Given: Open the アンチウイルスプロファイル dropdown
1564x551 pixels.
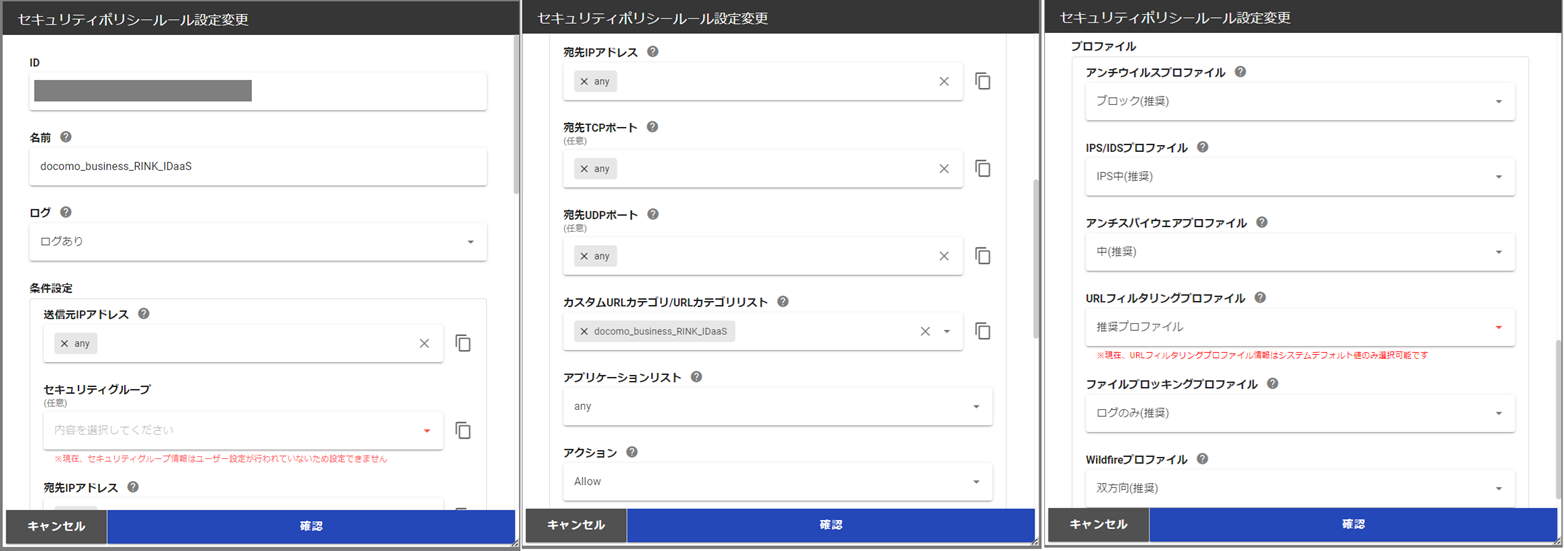Looking at the screenshot, I should pos(1300,101).
